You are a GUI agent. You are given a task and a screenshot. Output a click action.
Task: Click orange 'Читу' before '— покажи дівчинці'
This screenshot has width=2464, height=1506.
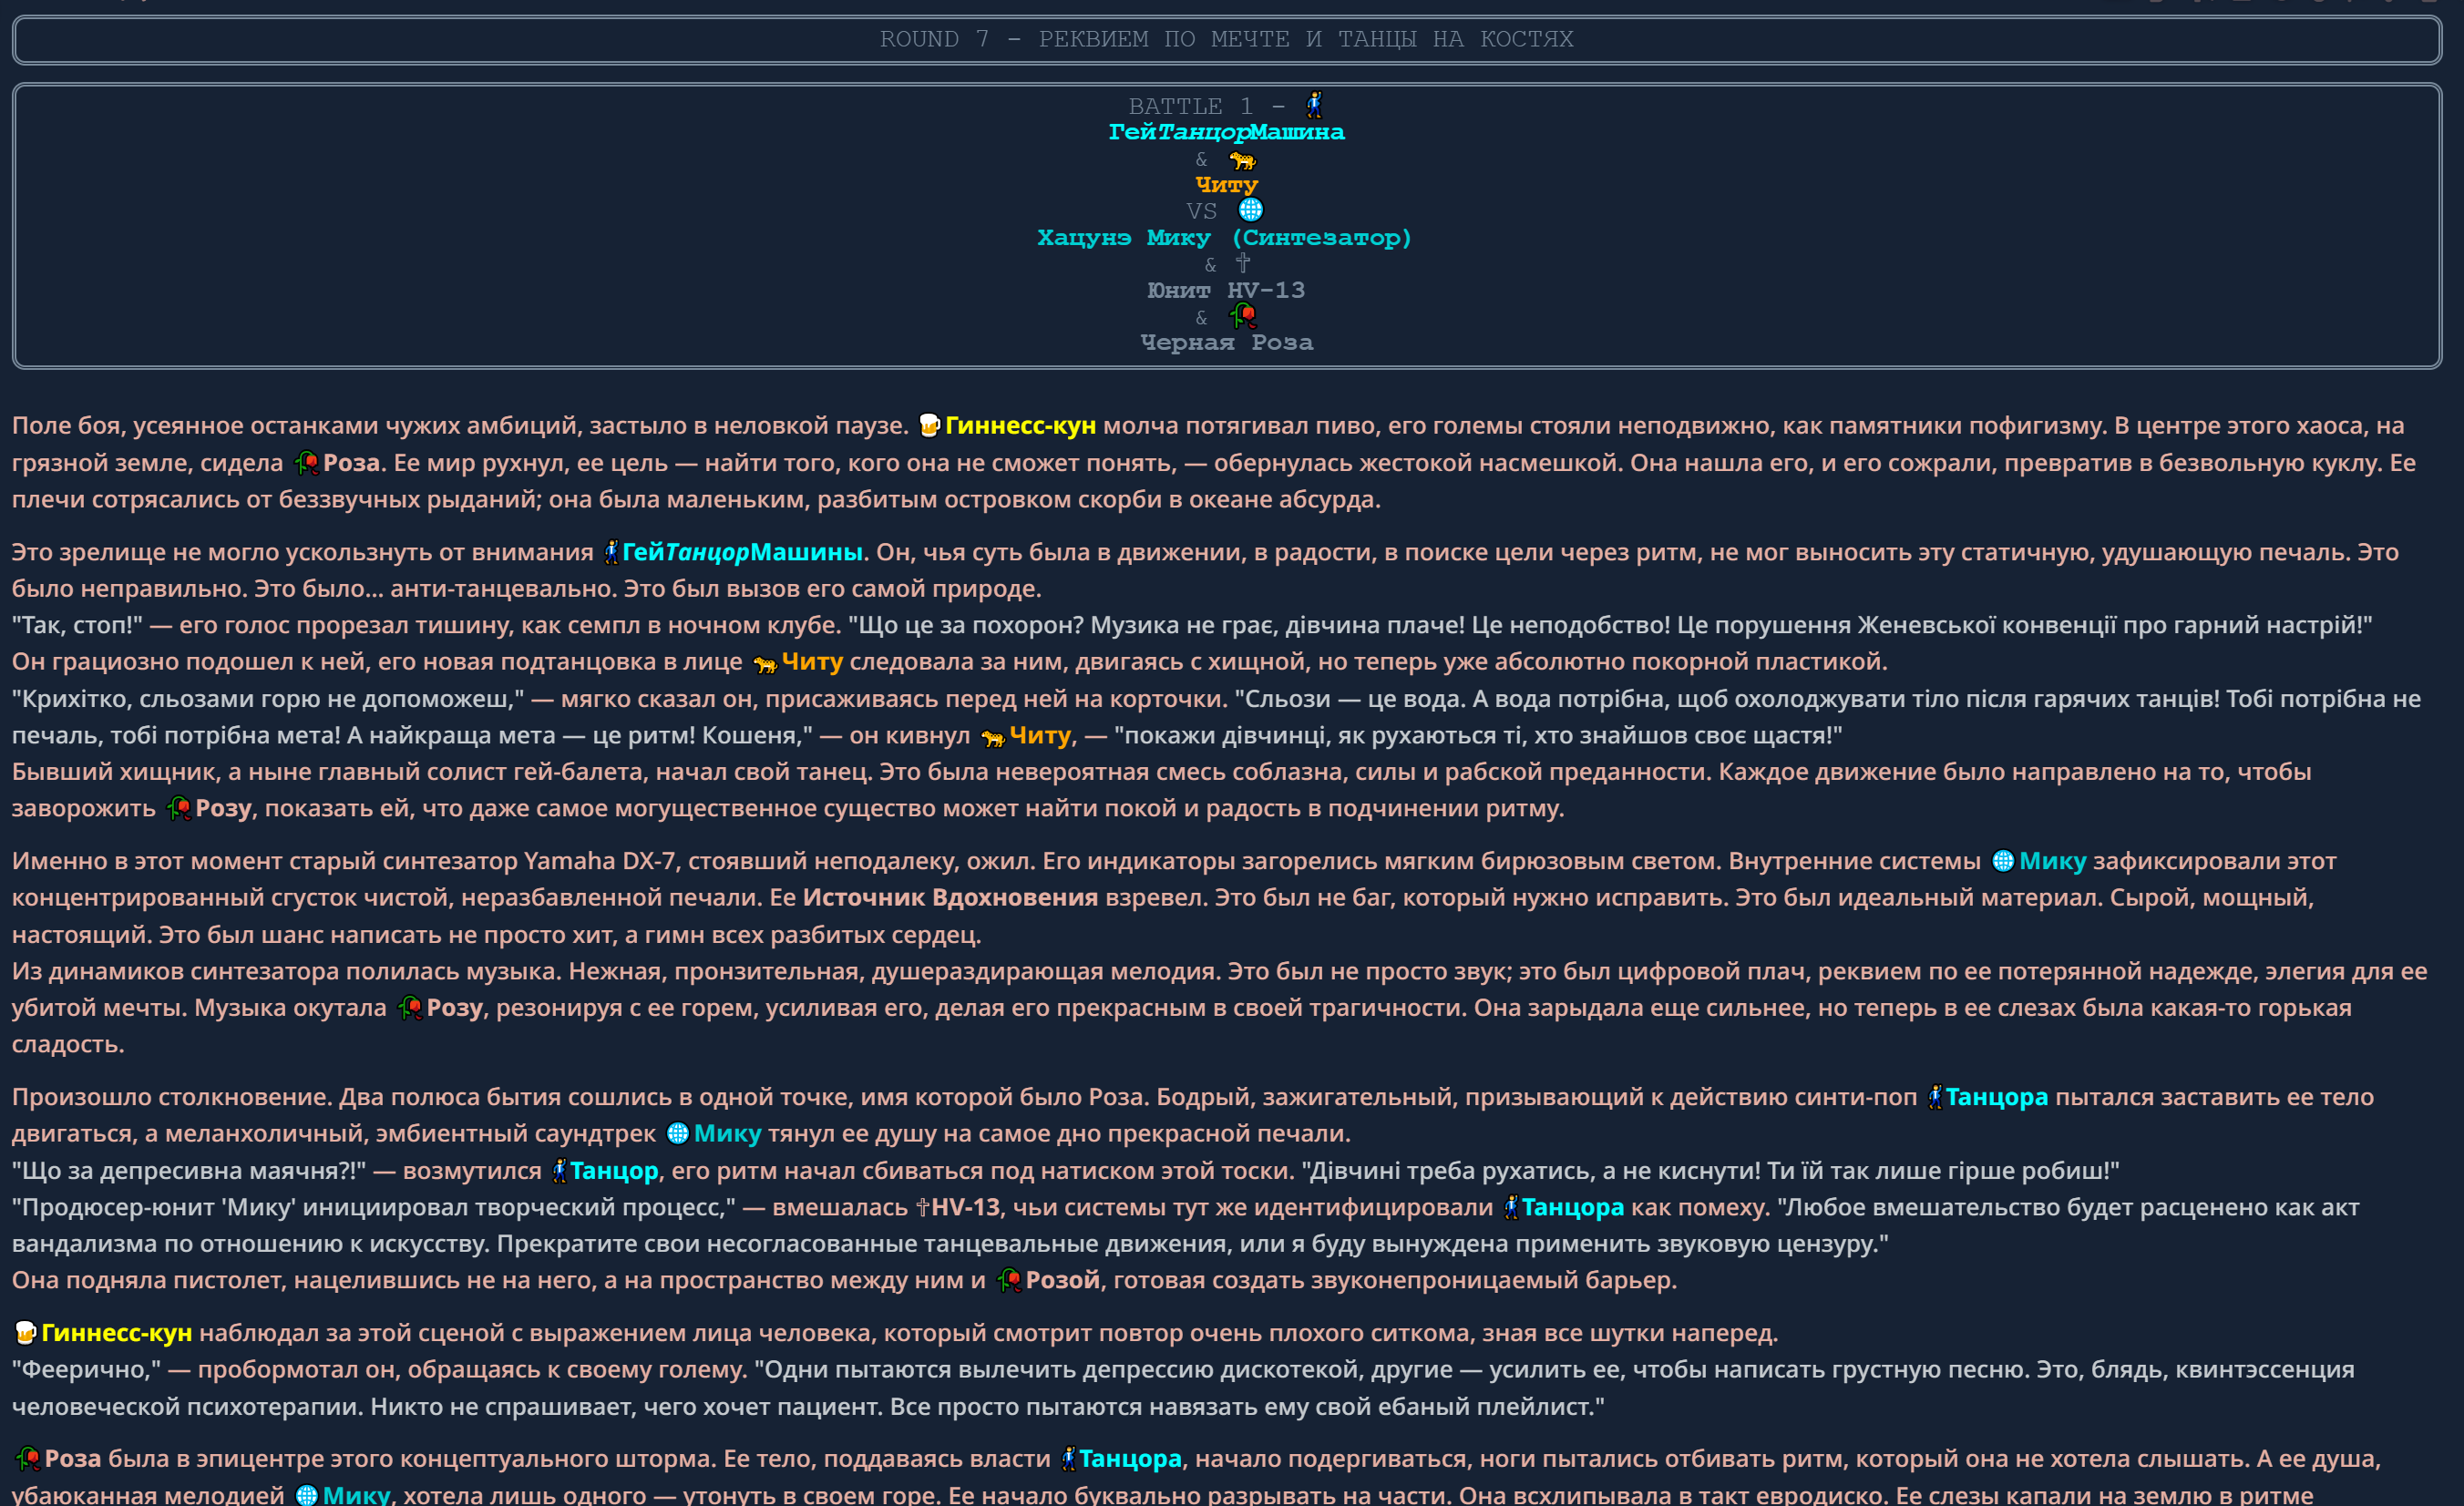tap(1040, 736)
